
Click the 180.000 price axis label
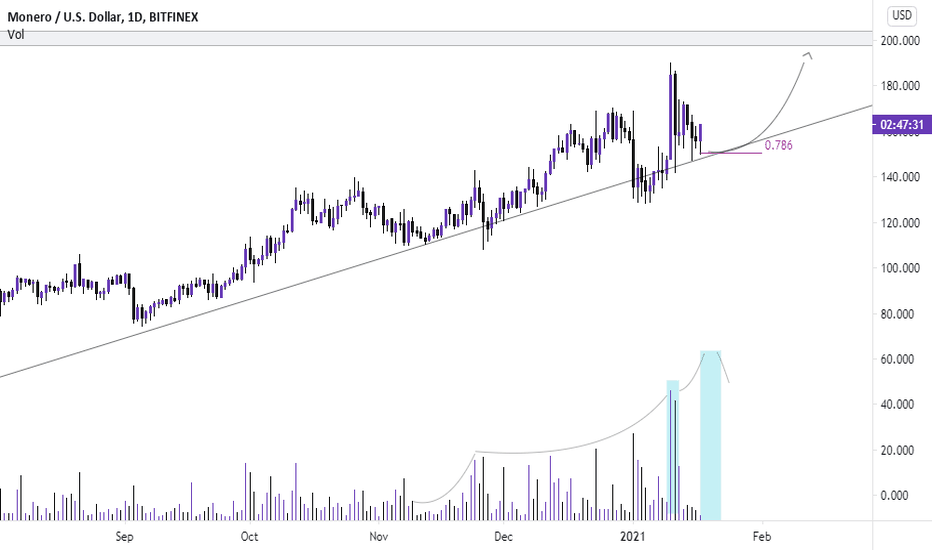click(x=900, y=86)
